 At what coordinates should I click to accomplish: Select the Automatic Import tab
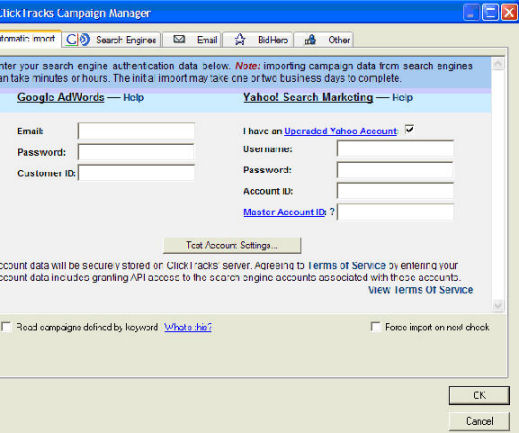tap(30, 39)
